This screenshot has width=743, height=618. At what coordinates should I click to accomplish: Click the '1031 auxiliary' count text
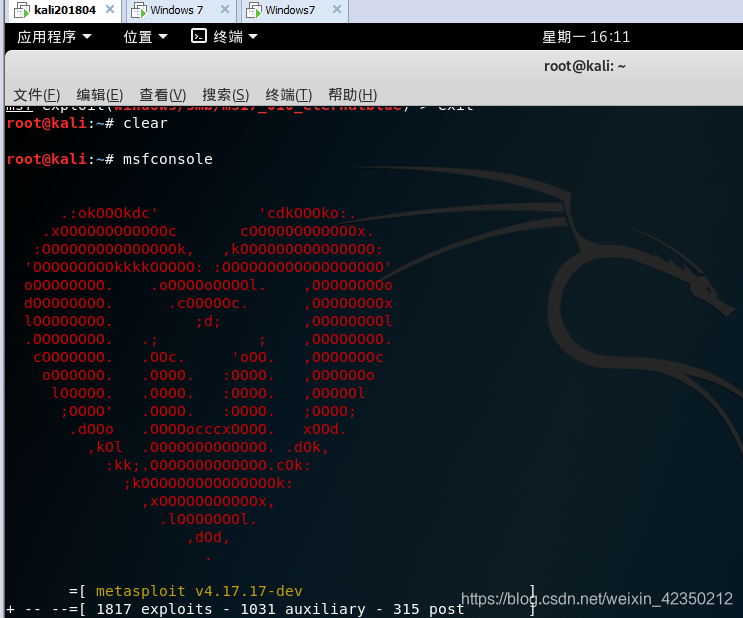(x=303, y=609)
